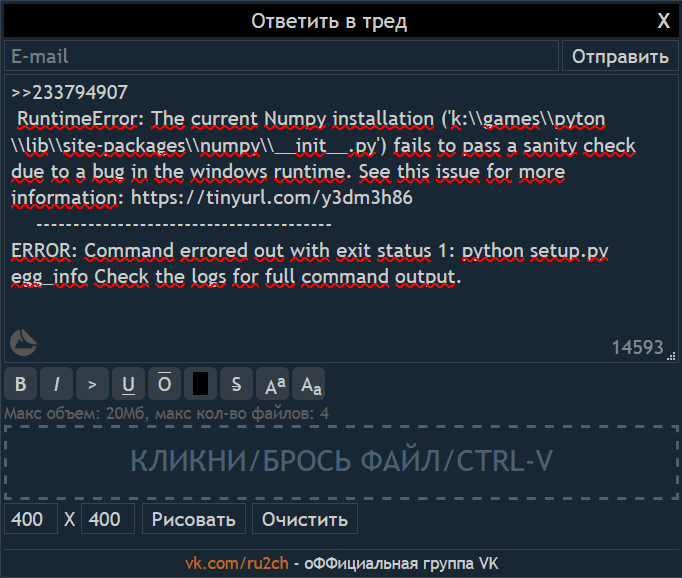This screenshot has height=578, width=682.
Task: Apply bold formatting with the B button
Action: click(20, 384)
